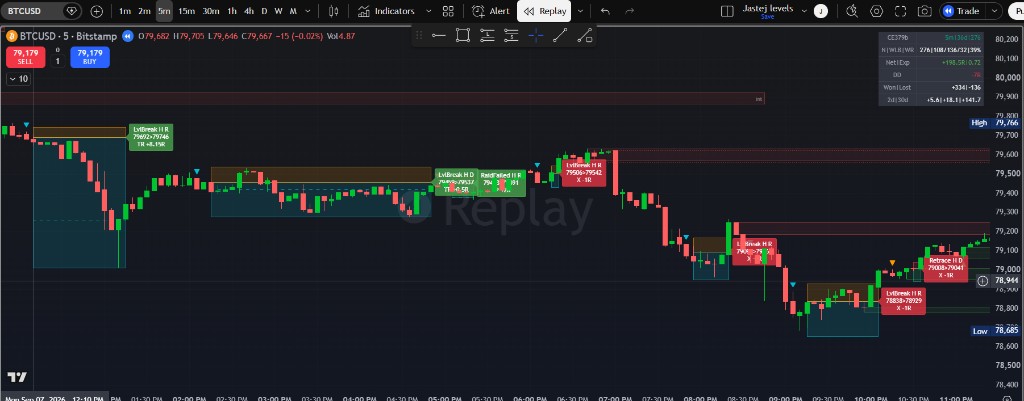Click the red LvlBreak 79506>79542 trade label
This screenshot has width=1024, height=401.
click(x=583, y=172)
